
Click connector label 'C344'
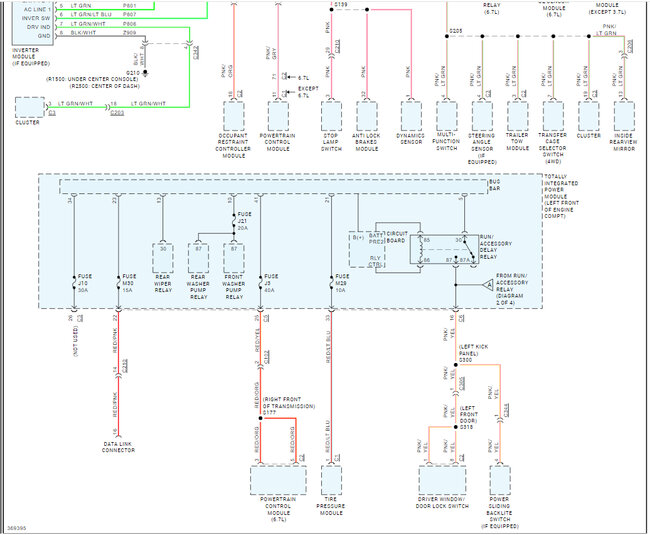click(x=507, y=410)
